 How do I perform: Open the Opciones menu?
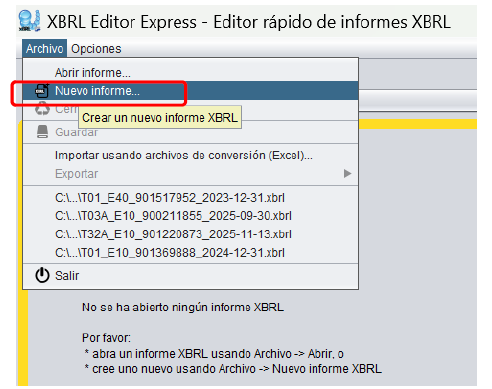click(96, 49)
